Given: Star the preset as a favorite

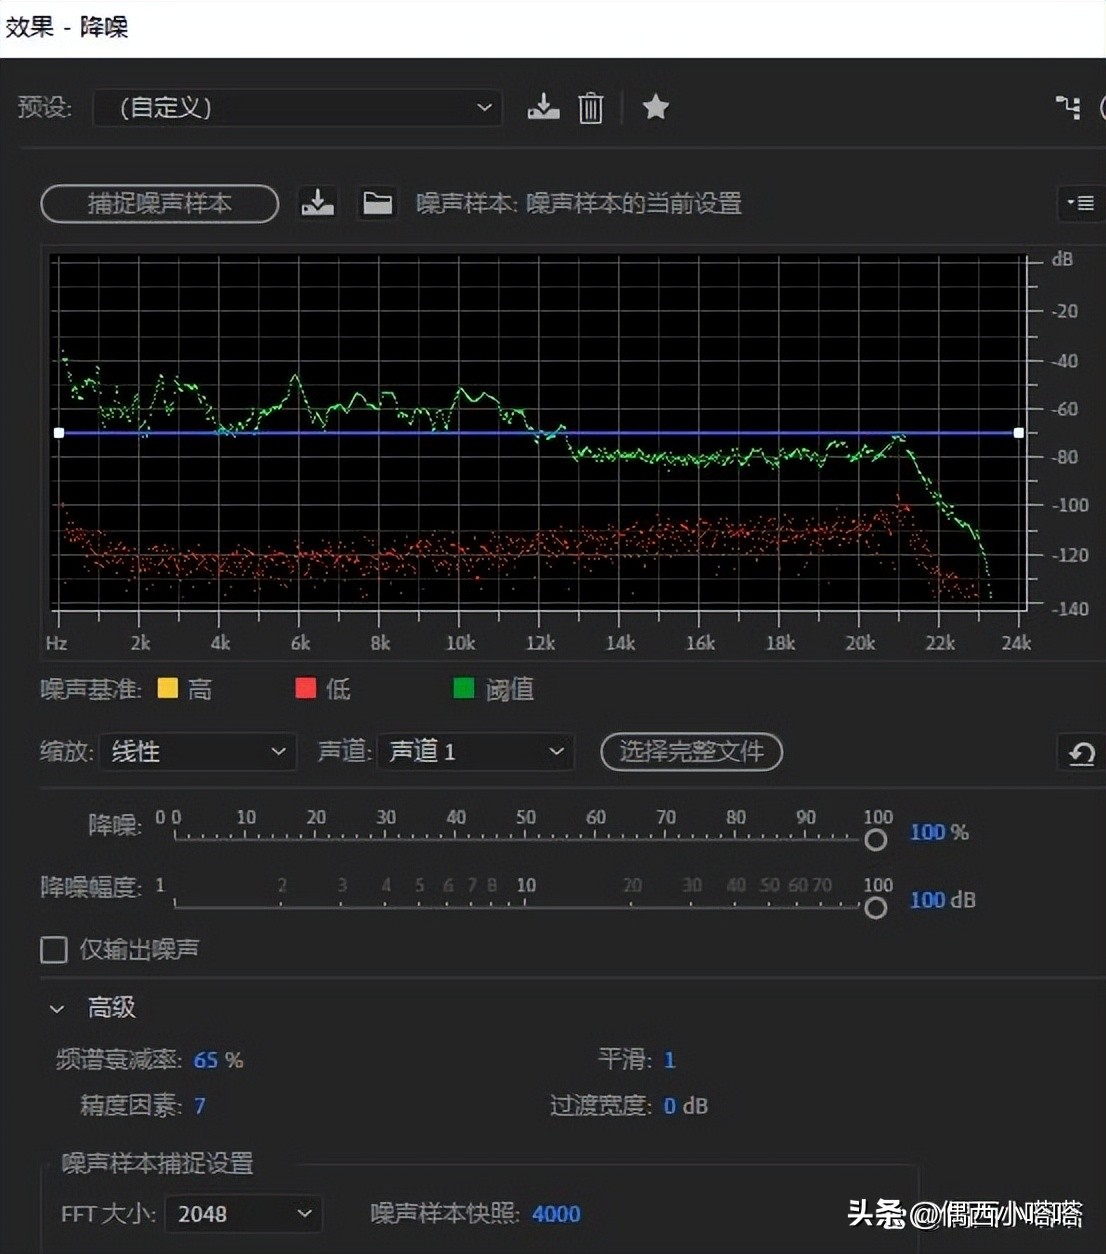Looking at the screenshot, I should [655, 107].
